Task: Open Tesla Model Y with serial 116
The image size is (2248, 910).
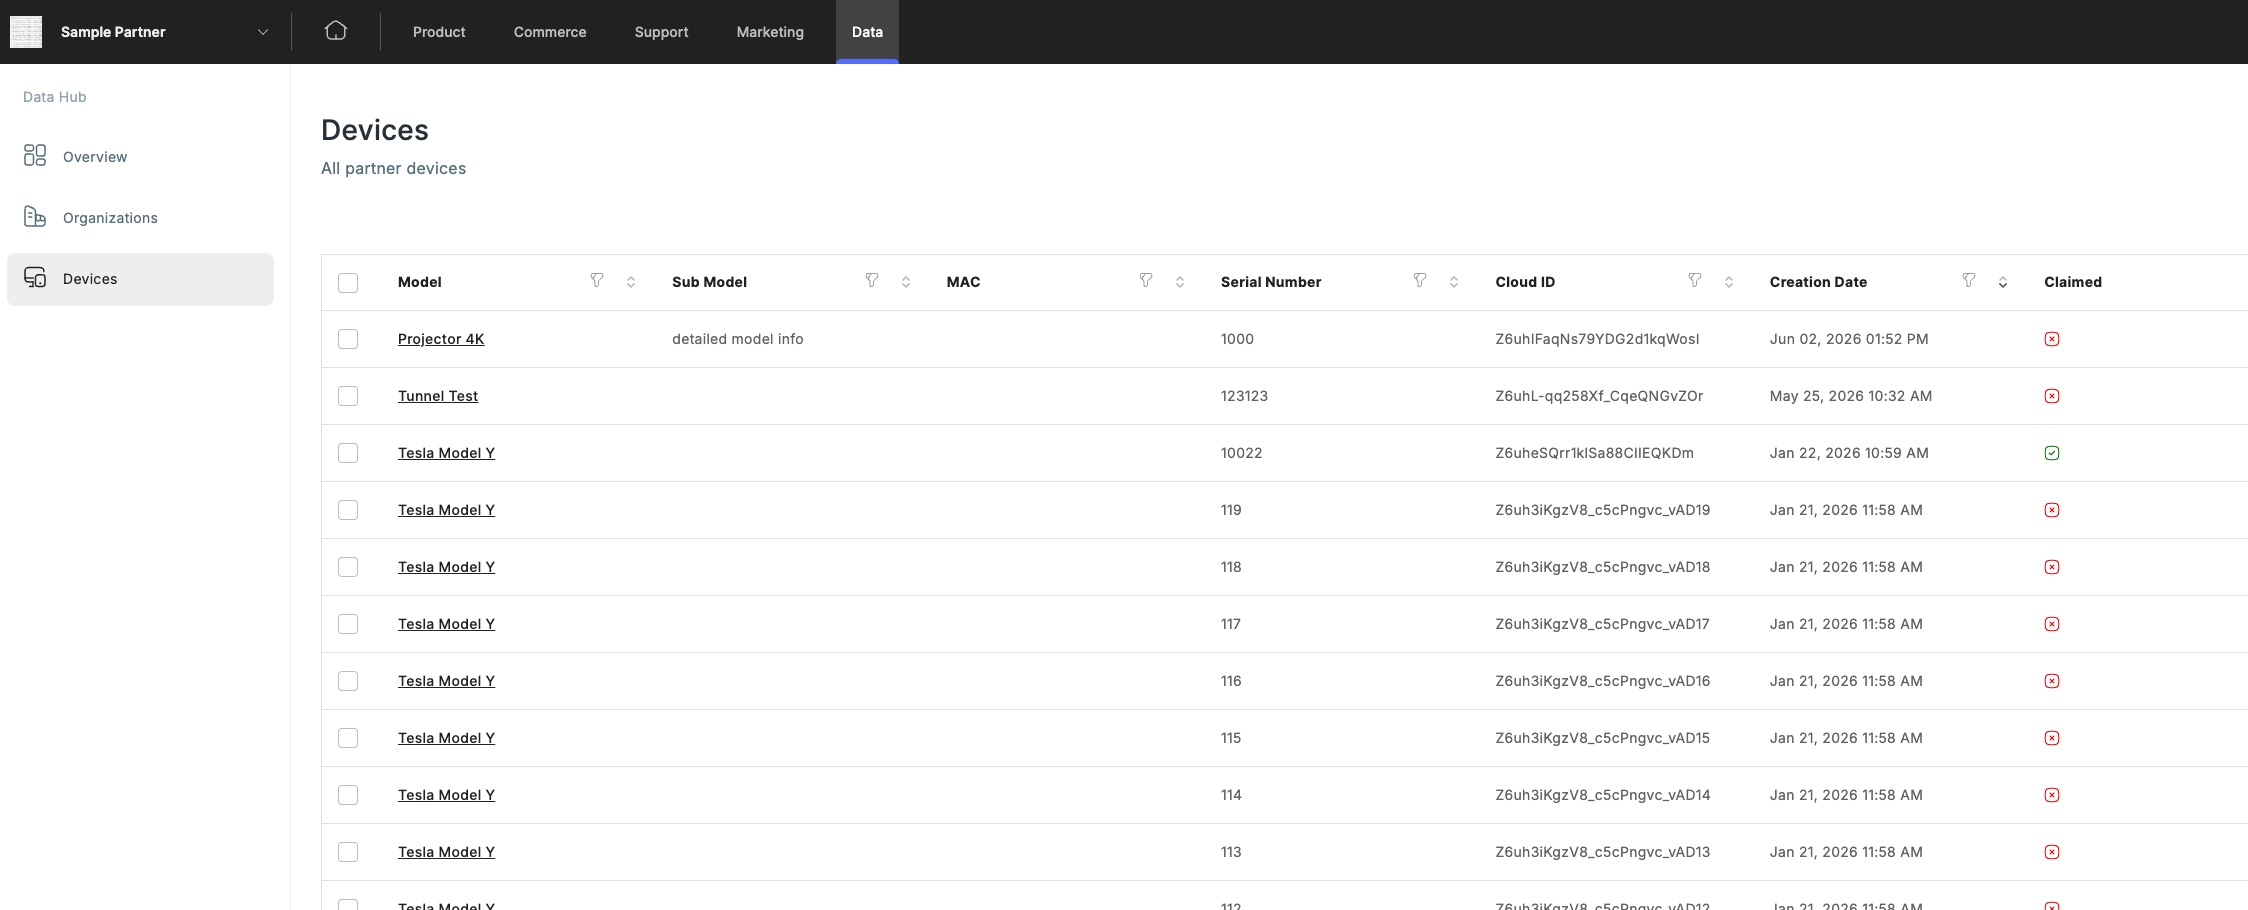Action: 446,681
